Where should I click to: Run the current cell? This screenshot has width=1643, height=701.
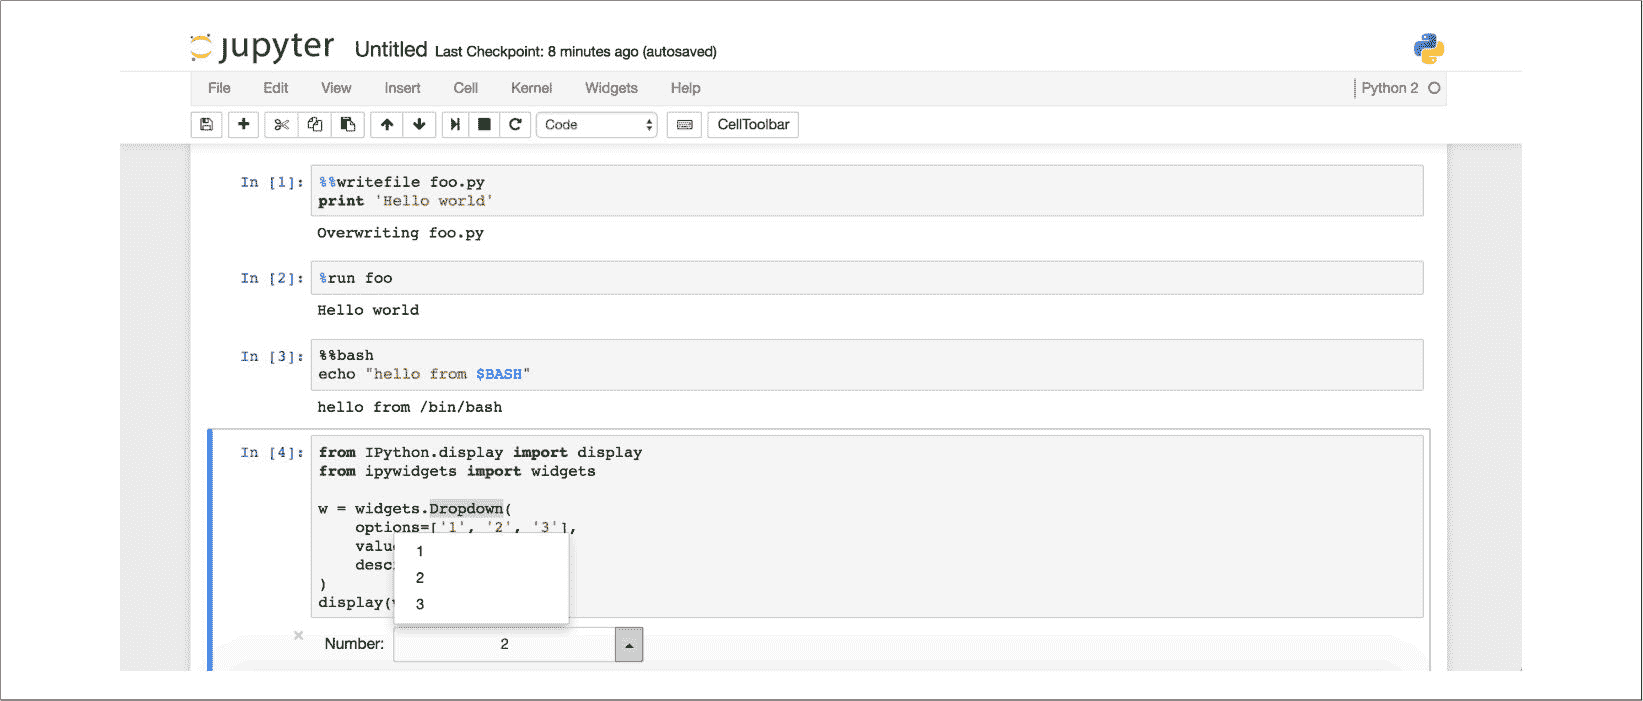455,125
